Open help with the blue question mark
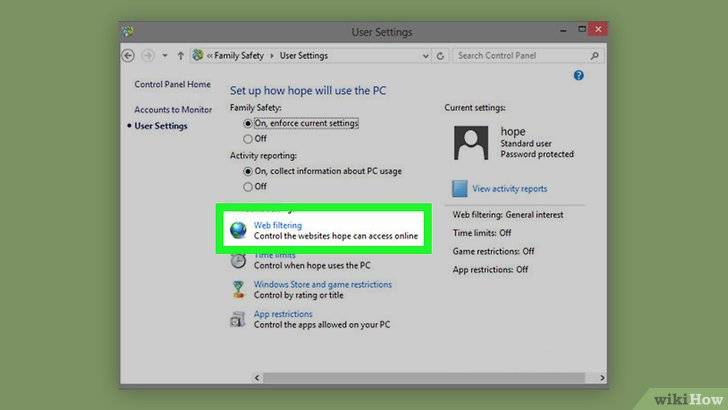728x410 pixels. pyautogui.click(x=578, y=76)
